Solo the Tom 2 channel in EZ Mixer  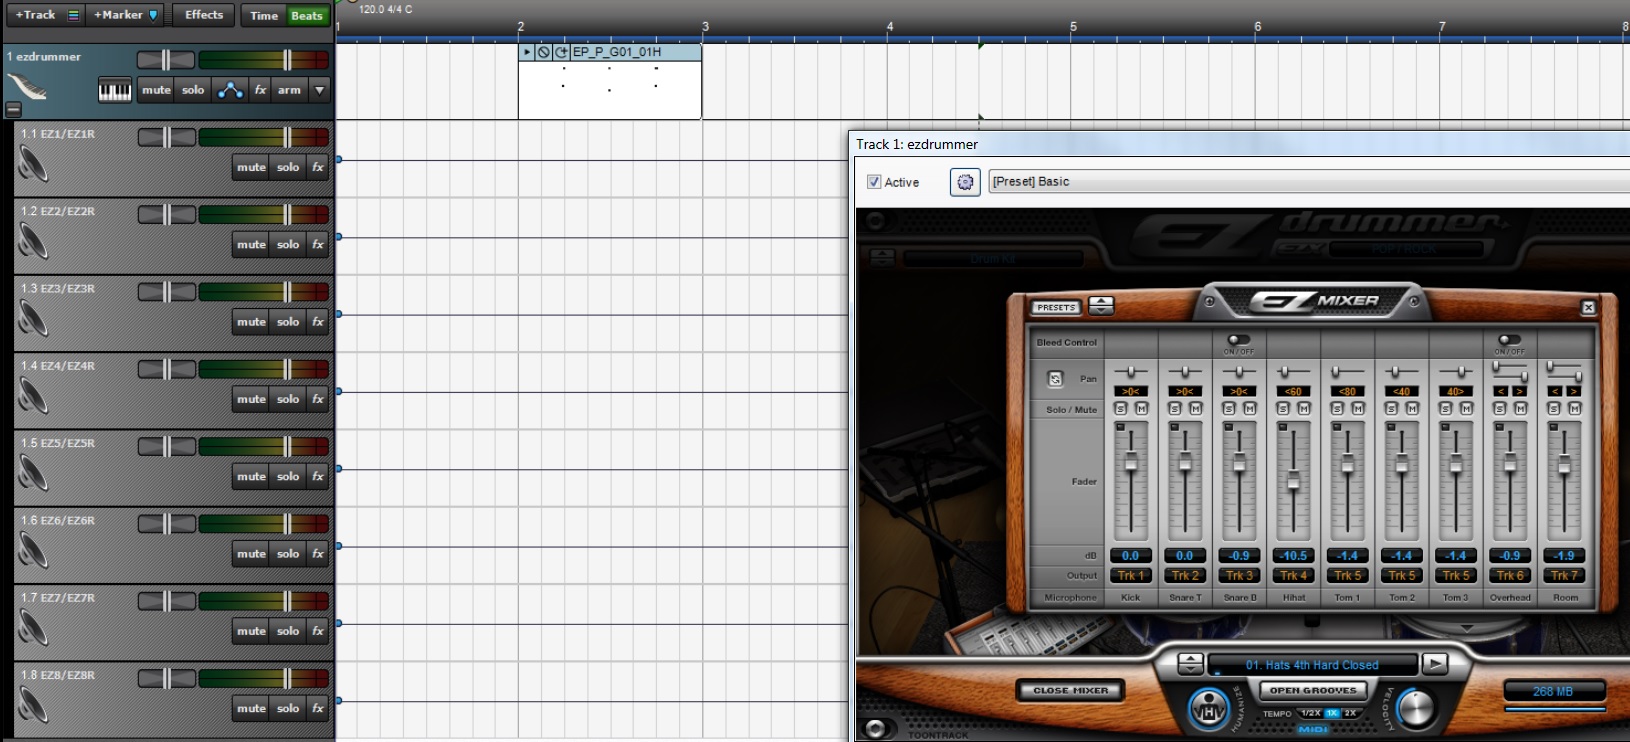pos(1391,409)
